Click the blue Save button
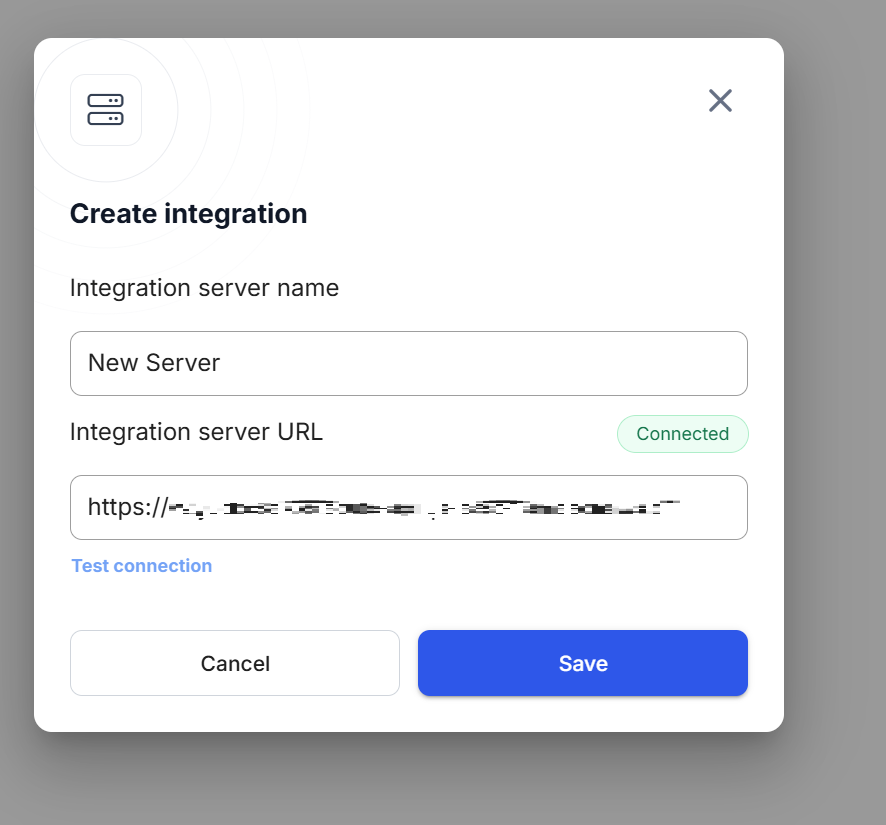 (582, 663)
